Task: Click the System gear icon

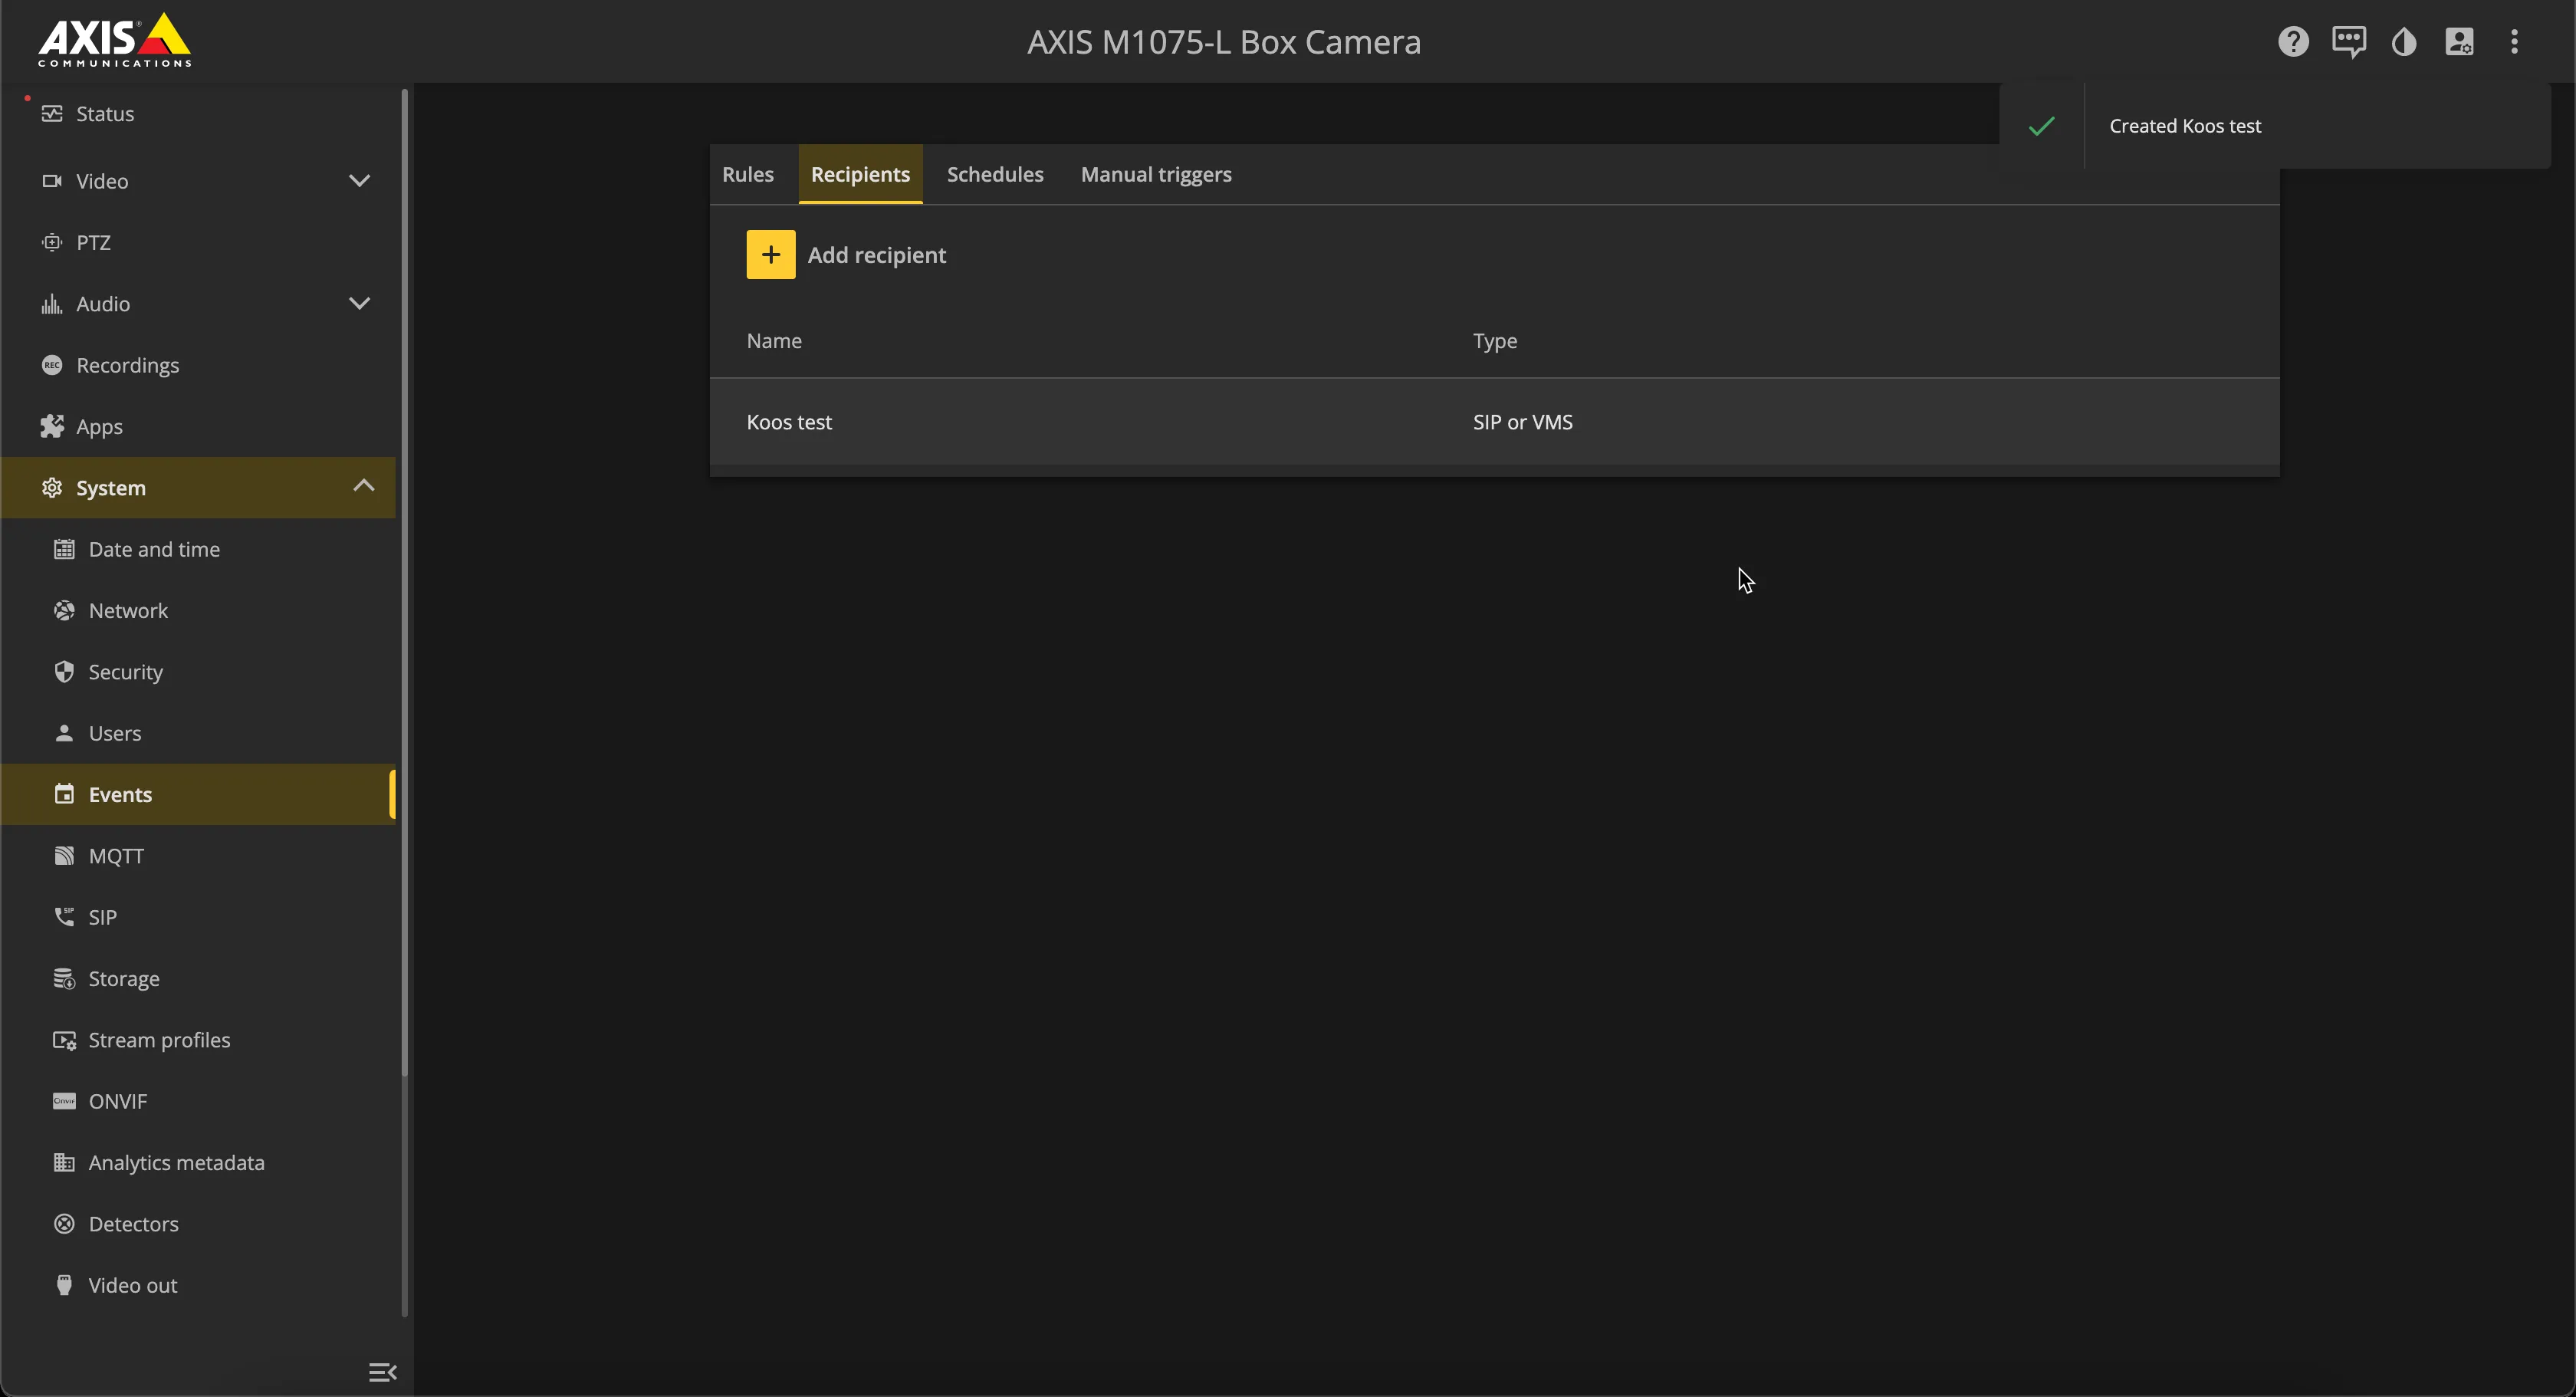Action: coord(52,487)
